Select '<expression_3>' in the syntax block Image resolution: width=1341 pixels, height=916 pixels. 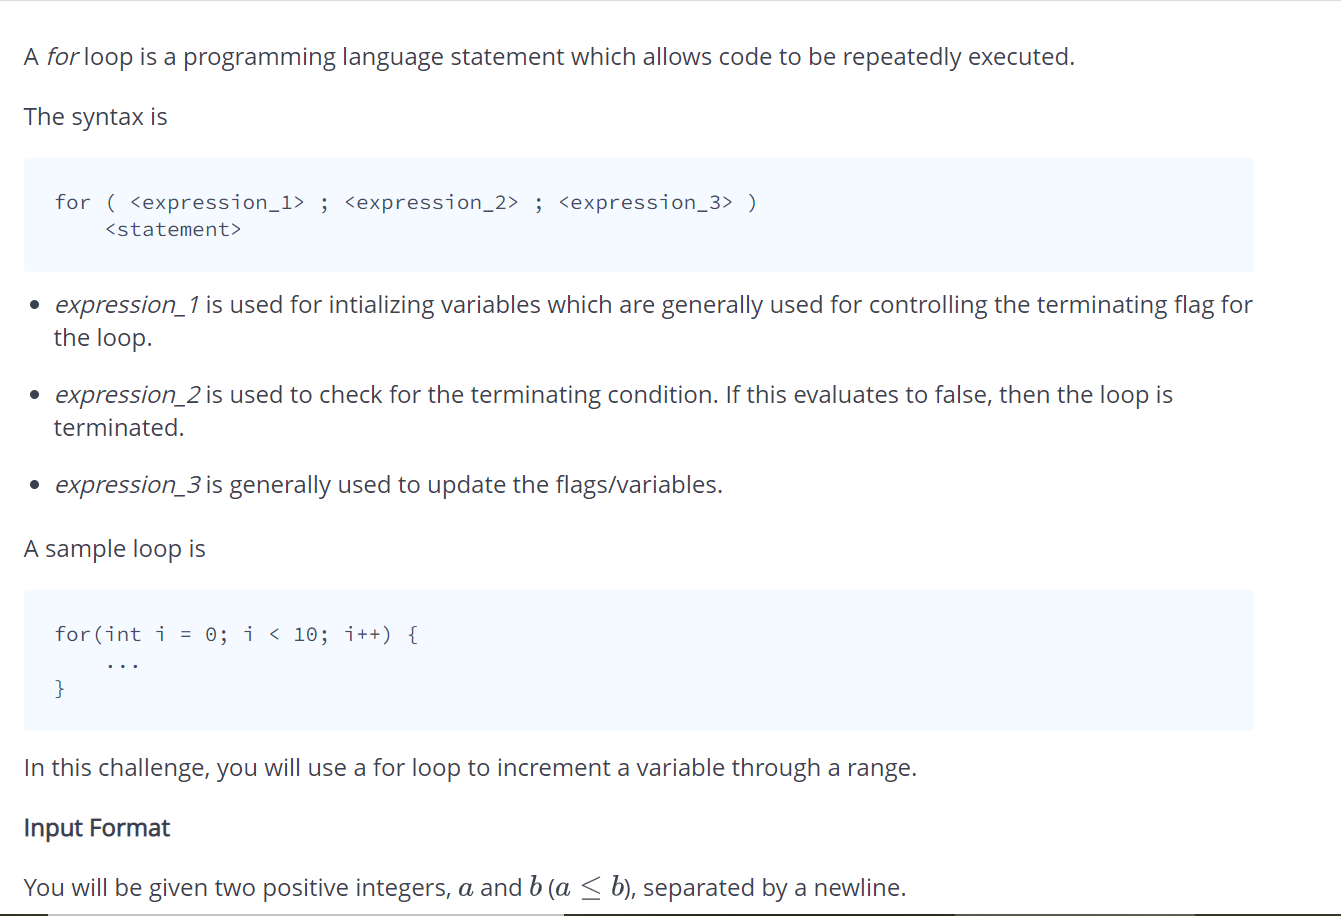[646, 202]
